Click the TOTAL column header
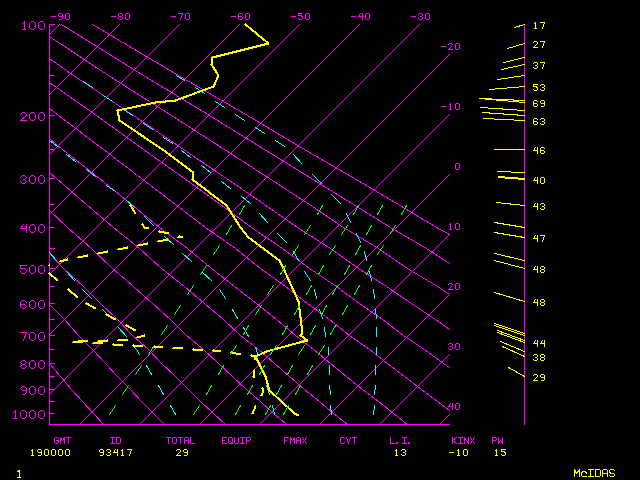Image resolution: width=640 pixels, height=480 pixels. pos(181,440)
